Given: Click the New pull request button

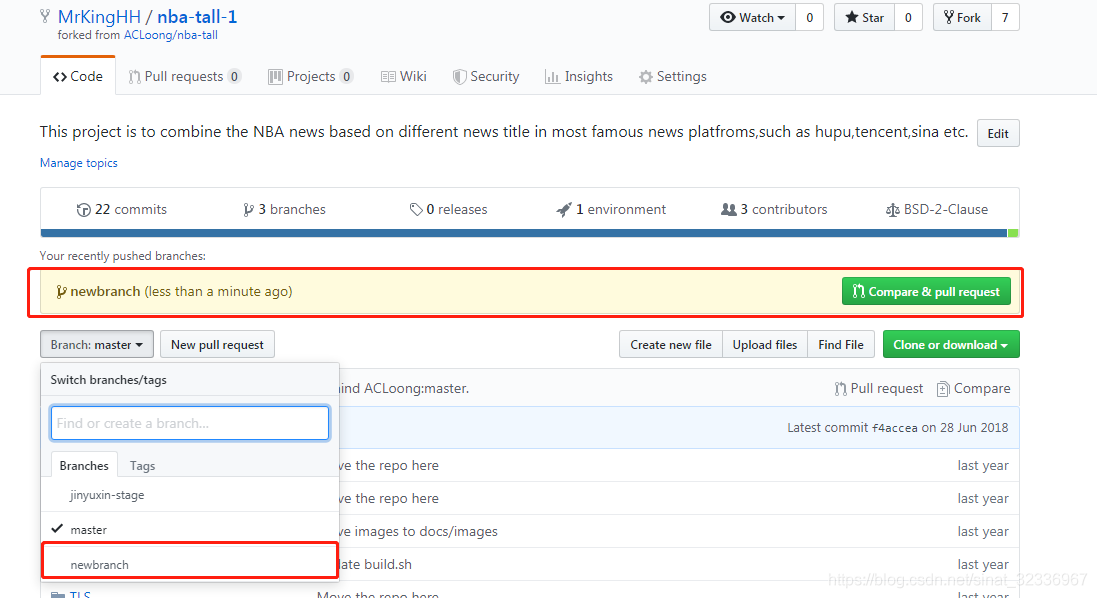Looking at the screenshot, I should tap(218, 345).
